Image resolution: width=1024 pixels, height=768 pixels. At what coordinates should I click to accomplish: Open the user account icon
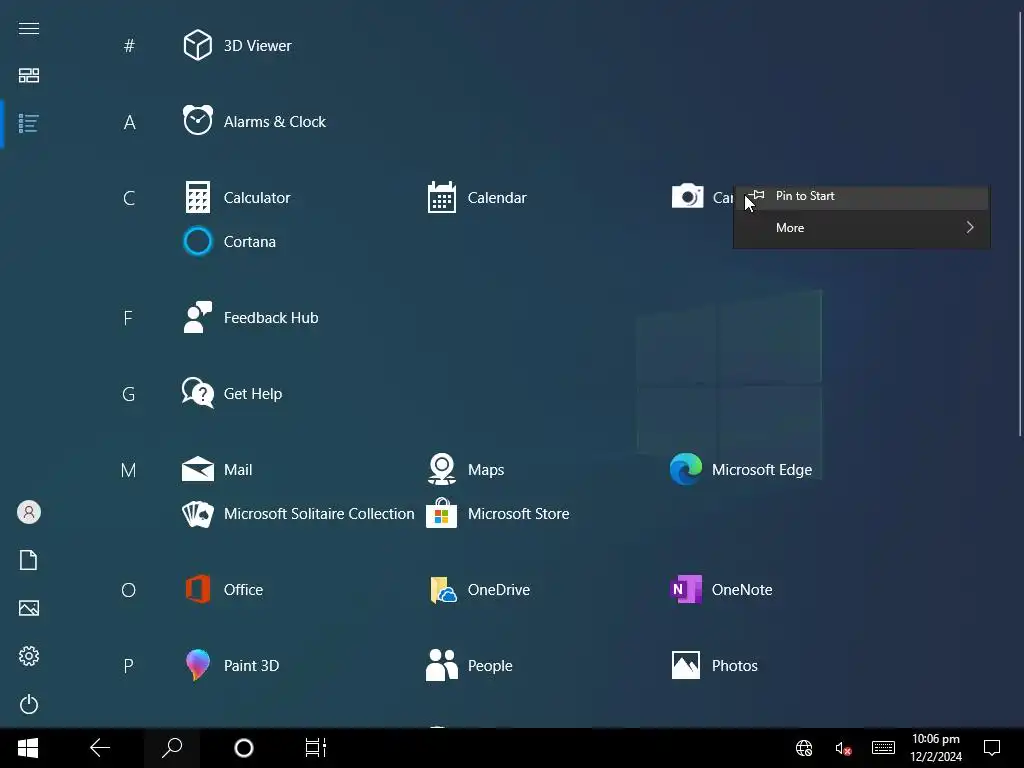[x=29, y=512]
